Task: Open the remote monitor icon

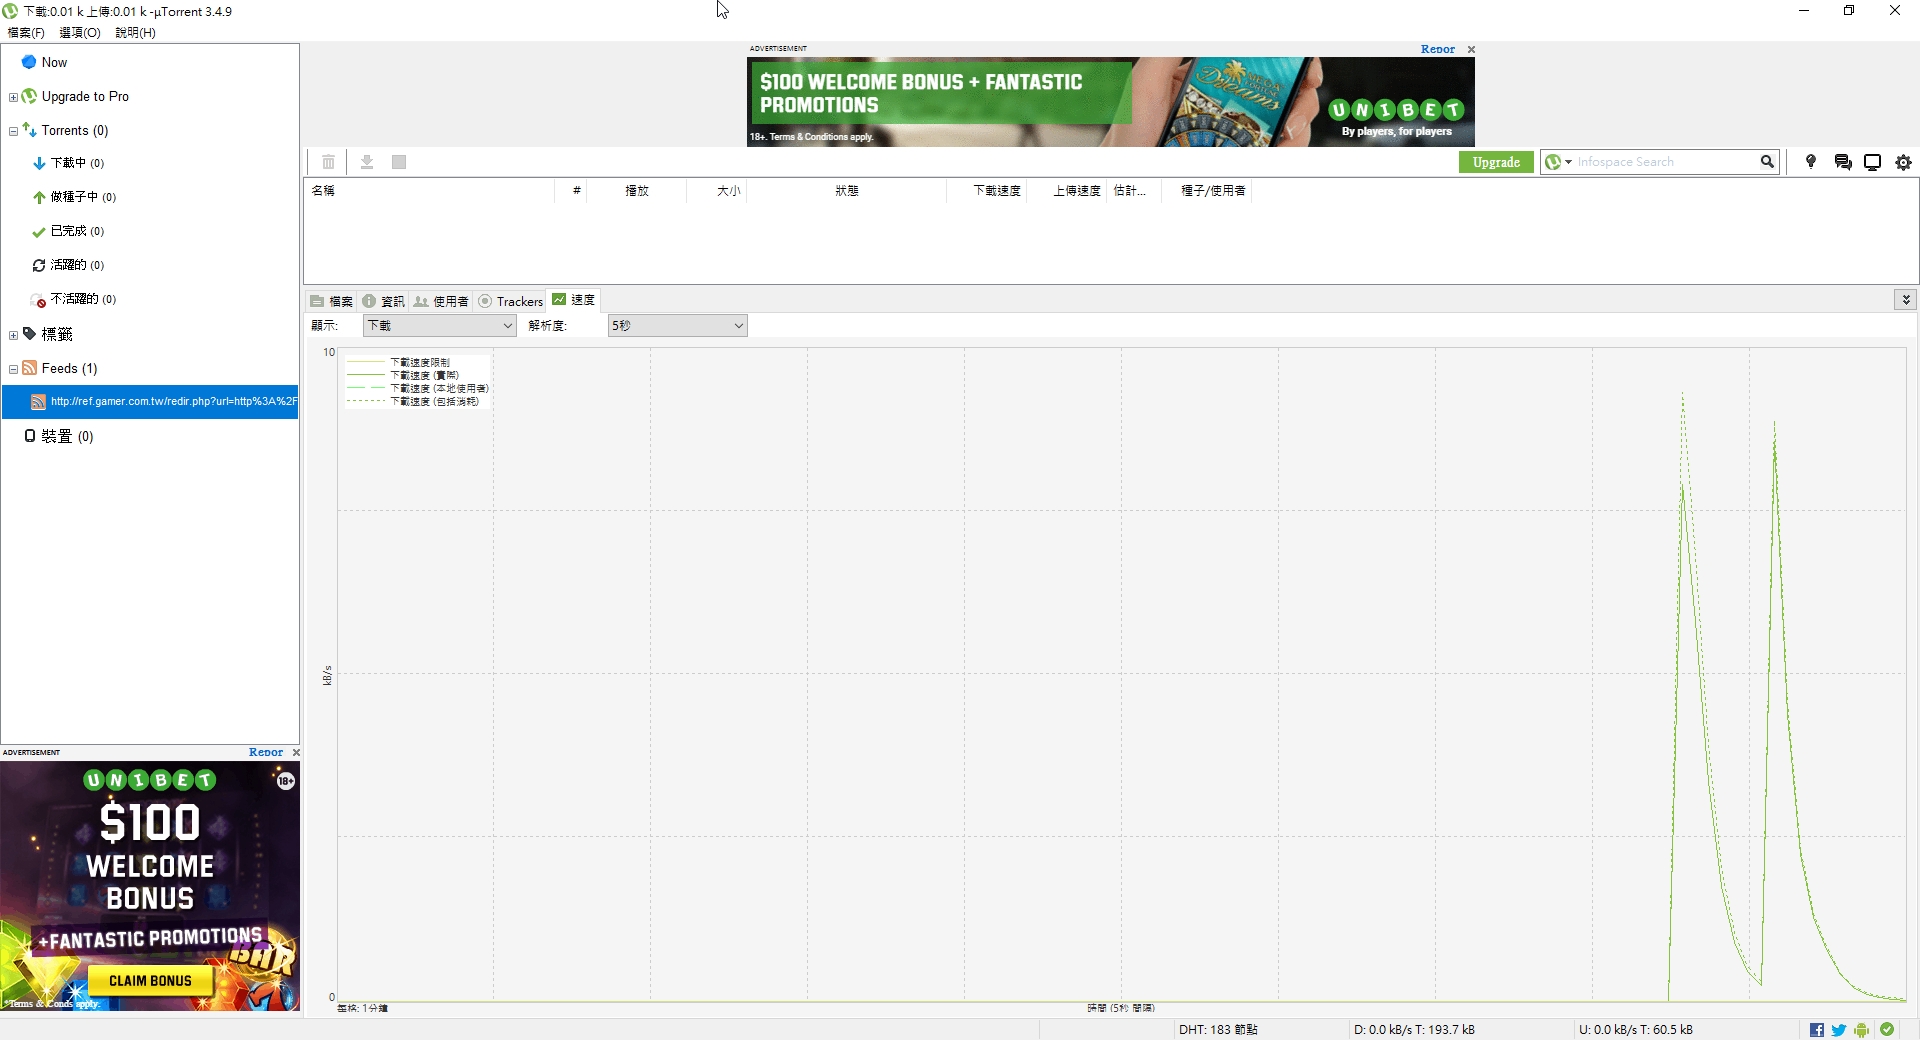Action: tap(1873, 162)
